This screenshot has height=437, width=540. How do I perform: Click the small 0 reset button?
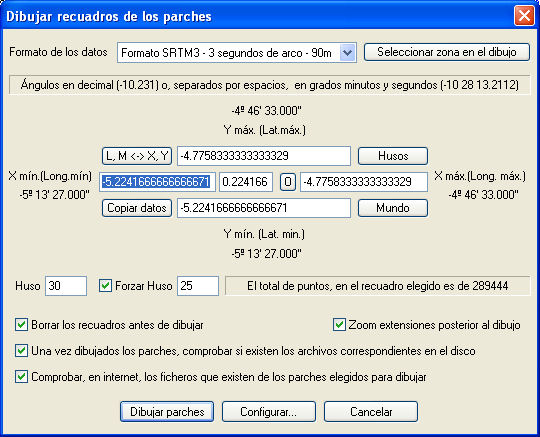tap(288, 182)
